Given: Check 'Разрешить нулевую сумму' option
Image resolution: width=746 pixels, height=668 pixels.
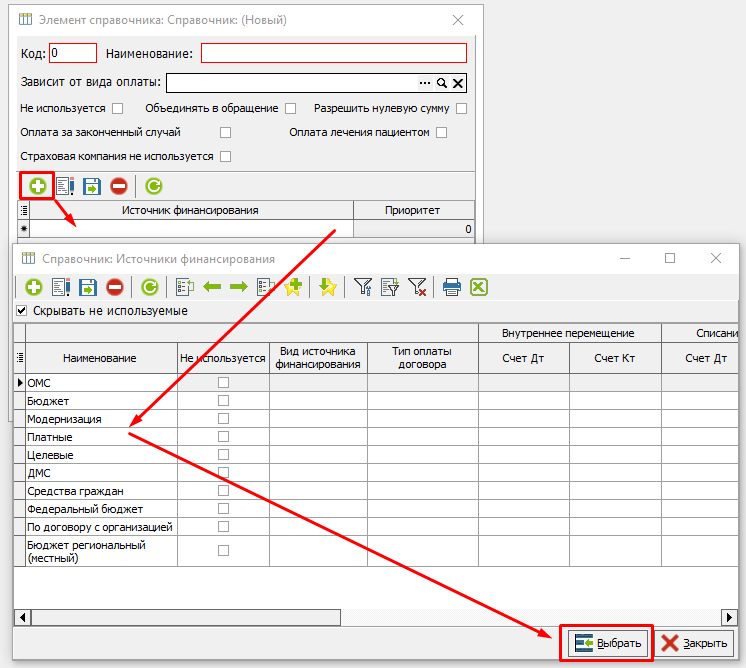Looking at the screenshot, I should (461, 108).
